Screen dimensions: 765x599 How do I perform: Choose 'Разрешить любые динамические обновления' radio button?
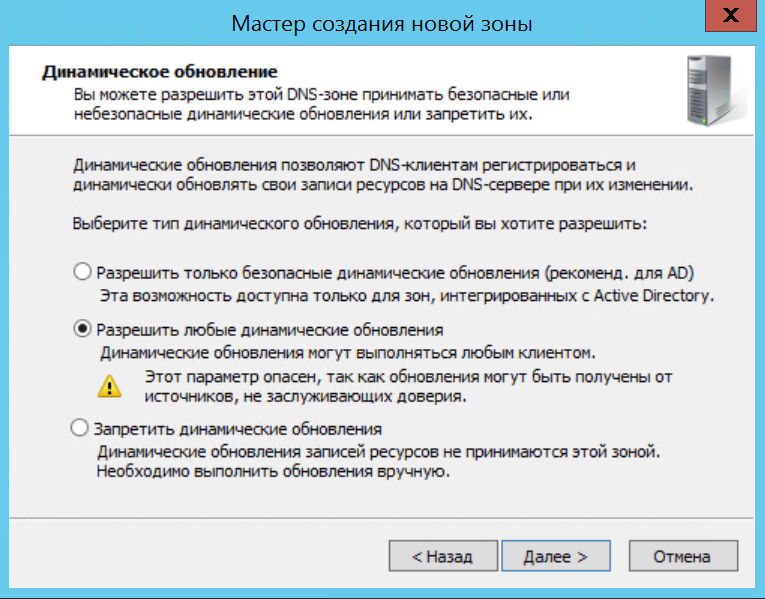[81, 329]
